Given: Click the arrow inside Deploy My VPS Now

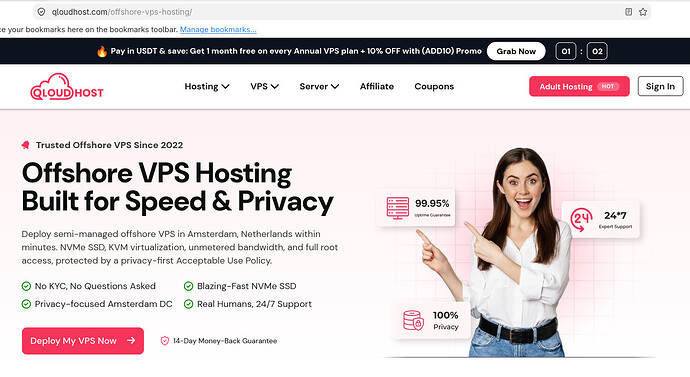Looking at the screenshot, I should (x=131, y=340).
